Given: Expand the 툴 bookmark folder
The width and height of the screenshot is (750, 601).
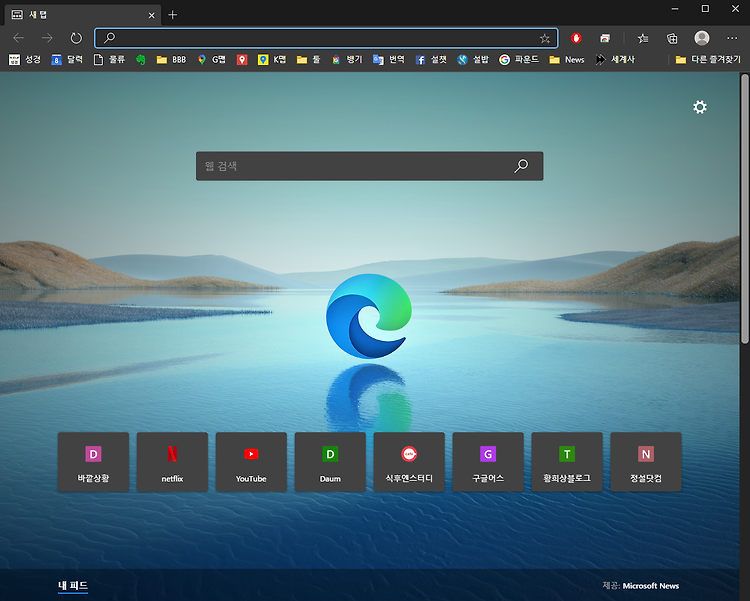Looking at the screenshot, I should pyautogui.click(x=308, y=59).
